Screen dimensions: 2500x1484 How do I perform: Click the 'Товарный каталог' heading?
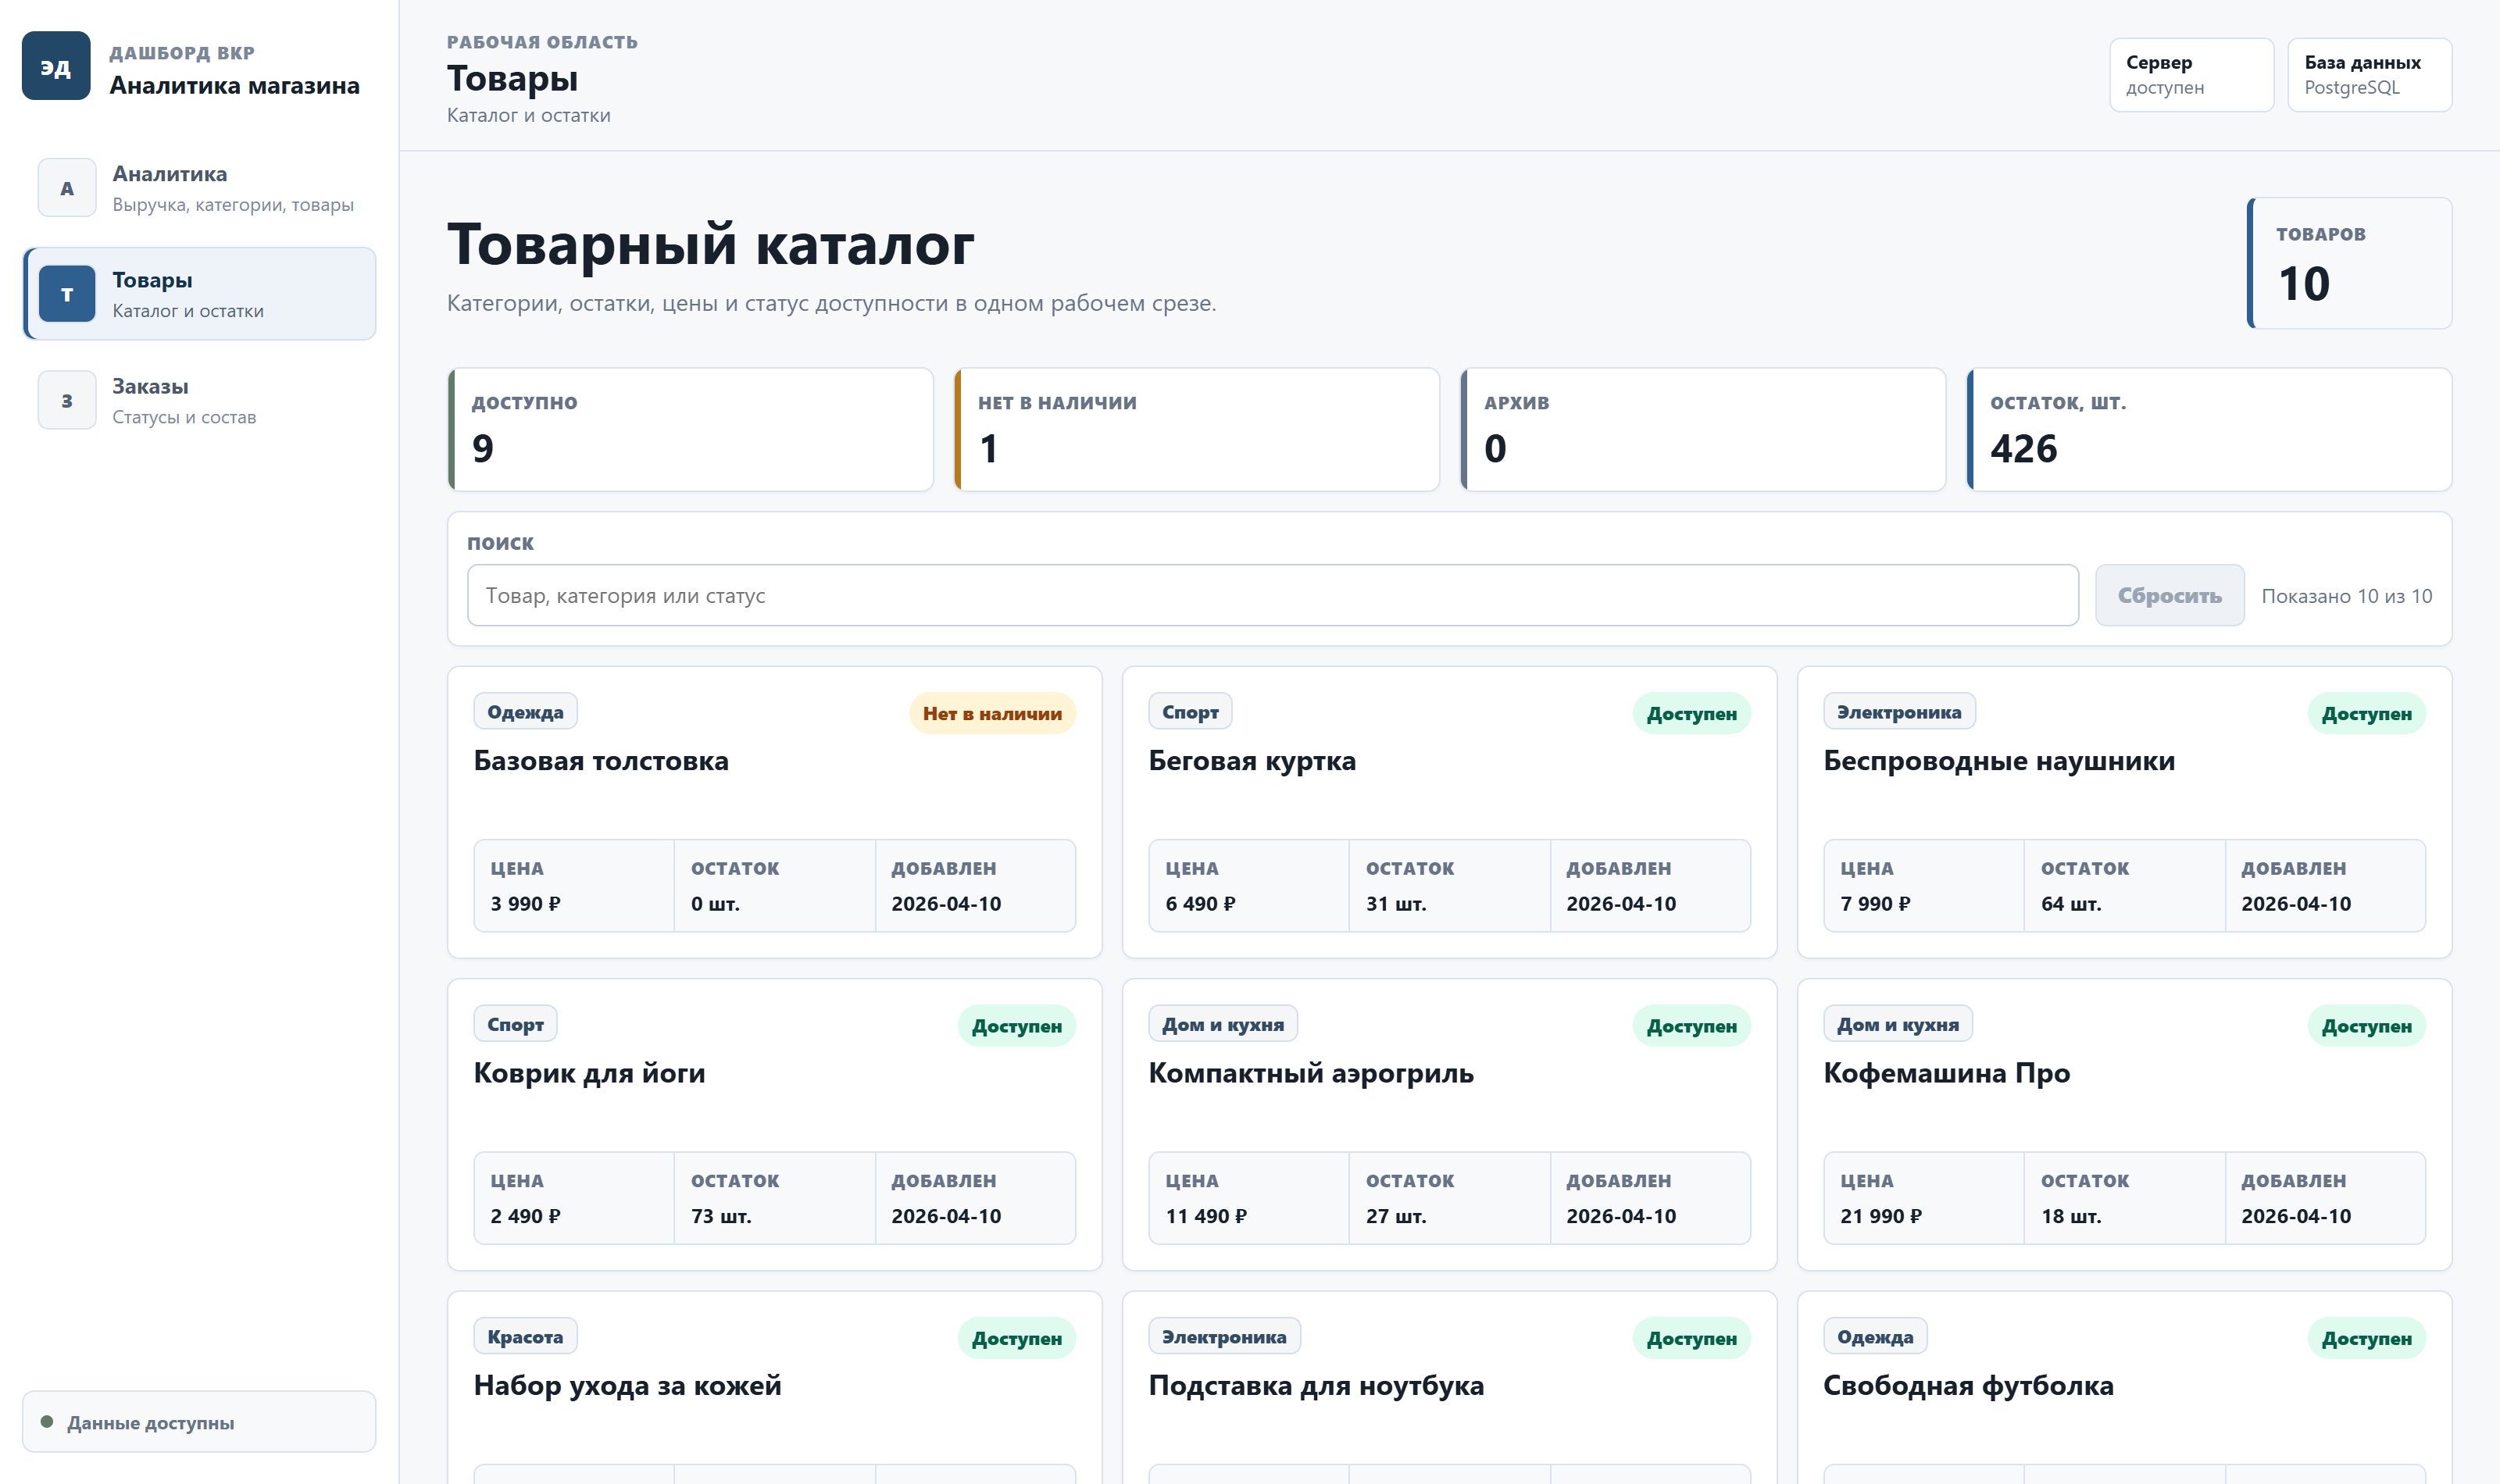click(x=710, y=244)
